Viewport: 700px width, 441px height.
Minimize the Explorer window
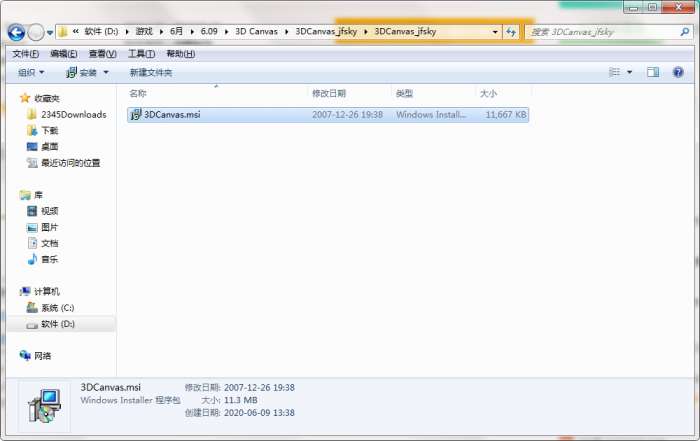(633, 7)
